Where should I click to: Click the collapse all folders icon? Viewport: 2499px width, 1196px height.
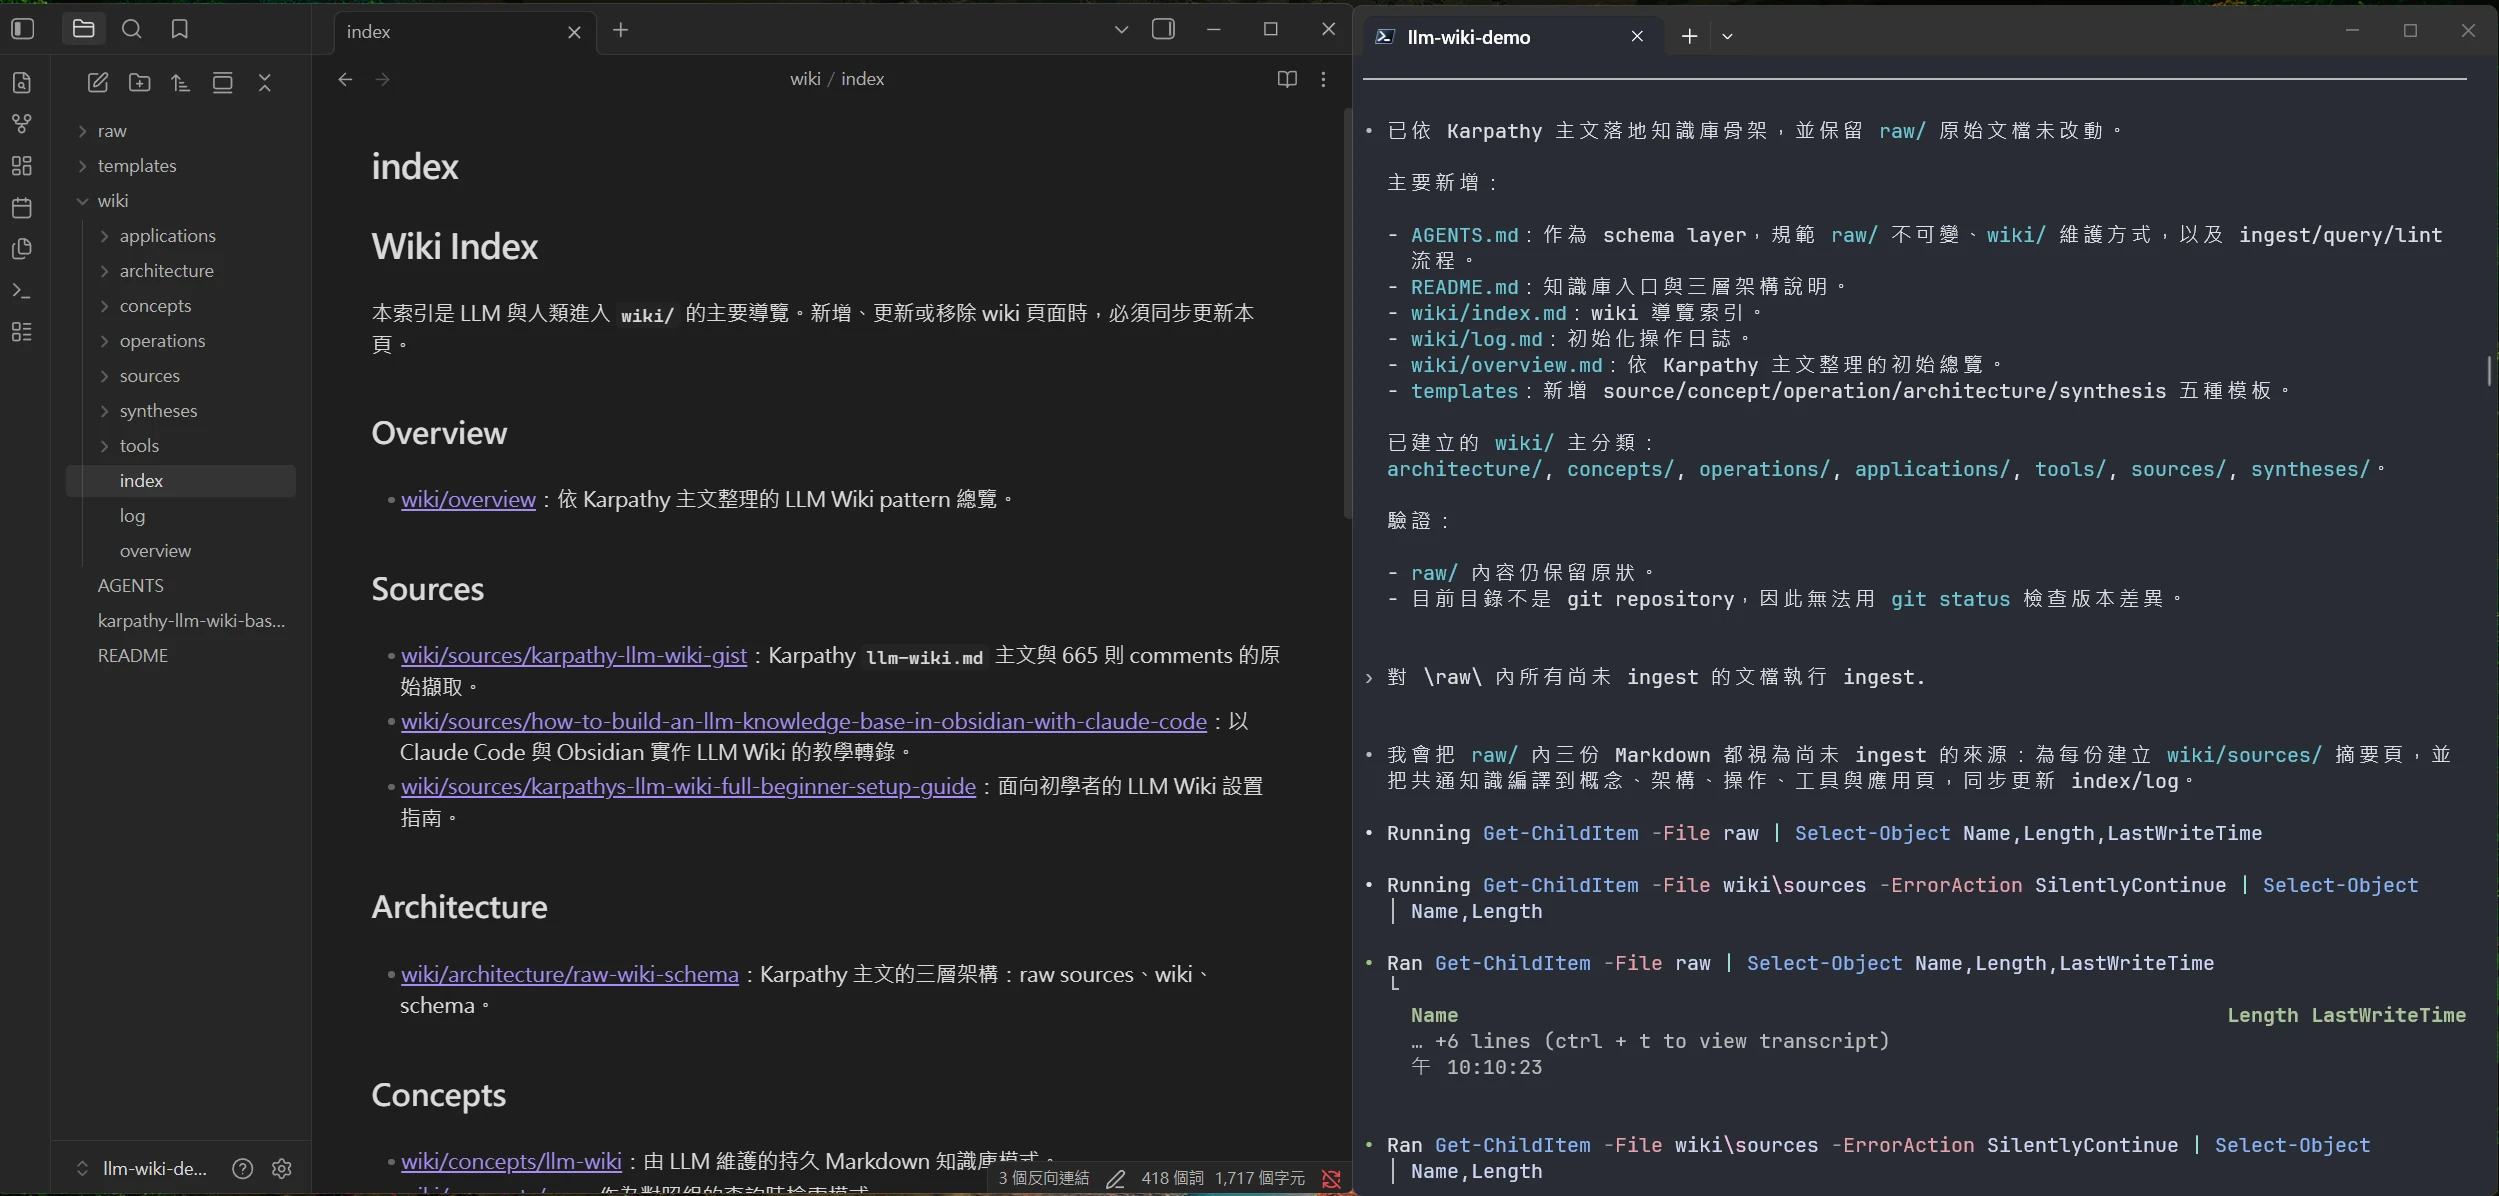pyautogui.click(x=265, y=83)
